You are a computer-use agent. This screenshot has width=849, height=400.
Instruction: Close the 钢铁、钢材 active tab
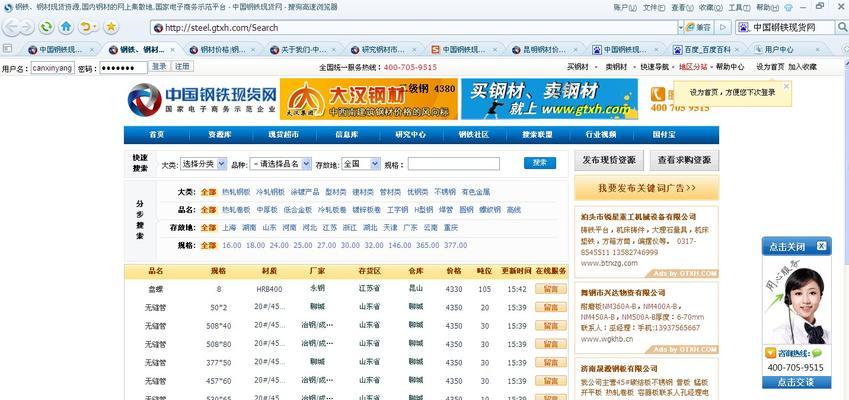pos(173,50)
